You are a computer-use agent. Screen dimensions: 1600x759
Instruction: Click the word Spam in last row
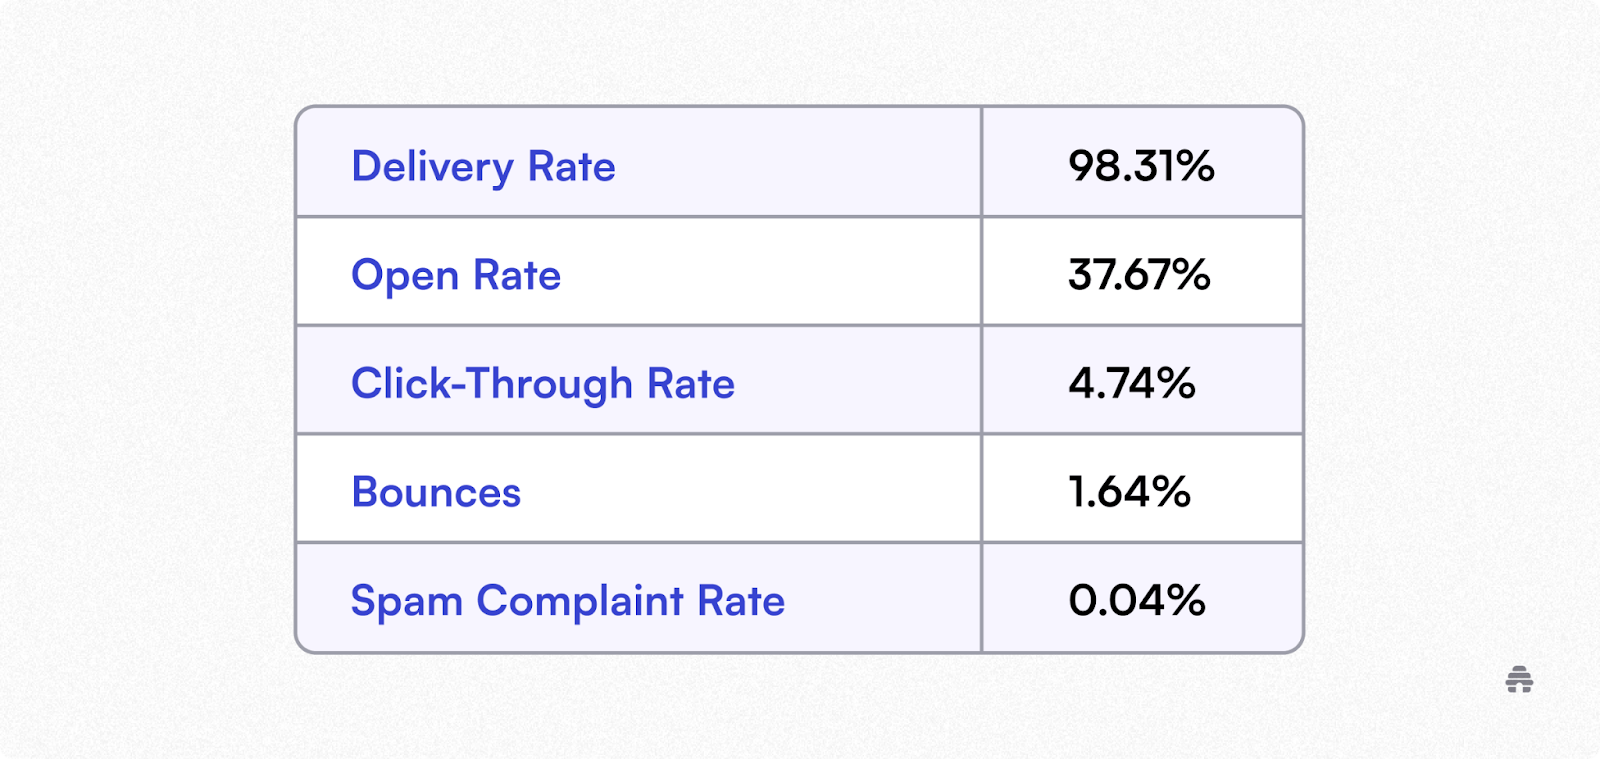pos(407,602)
